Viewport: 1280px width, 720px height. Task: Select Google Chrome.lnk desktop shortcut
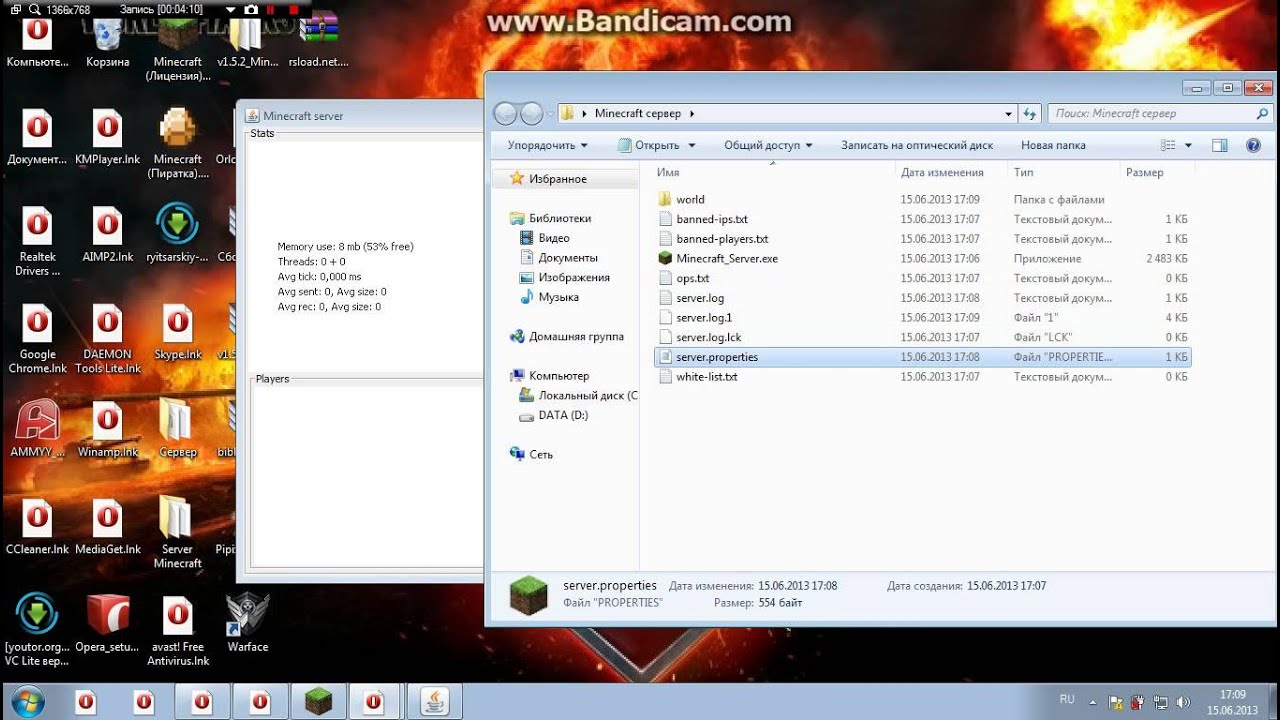click(x=37, y=339)
